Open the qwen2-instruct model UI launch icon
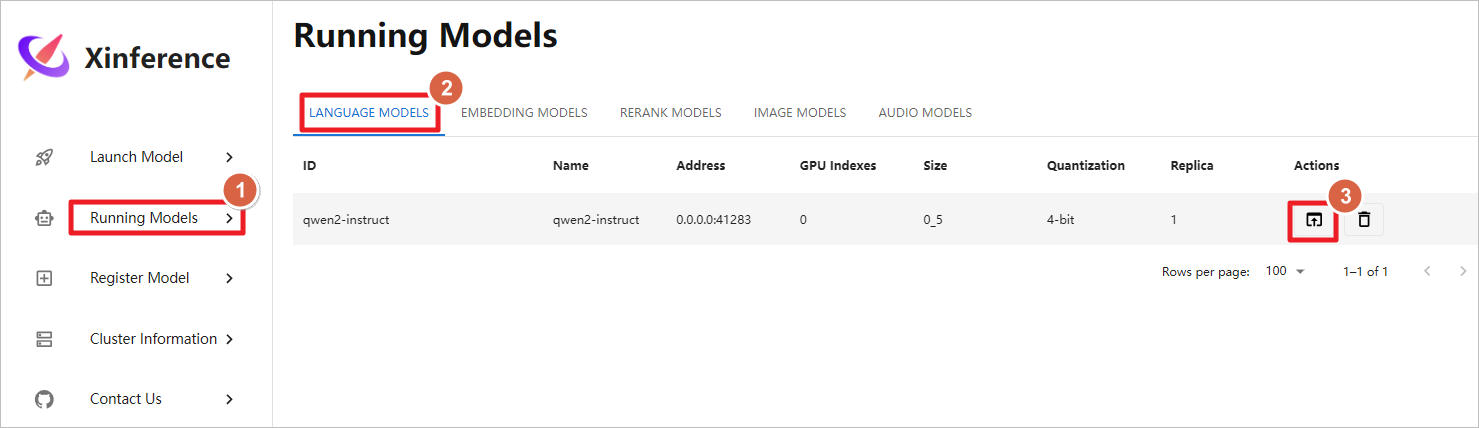The height and width of the screenshot is (428, 1479). point(1314,220)
